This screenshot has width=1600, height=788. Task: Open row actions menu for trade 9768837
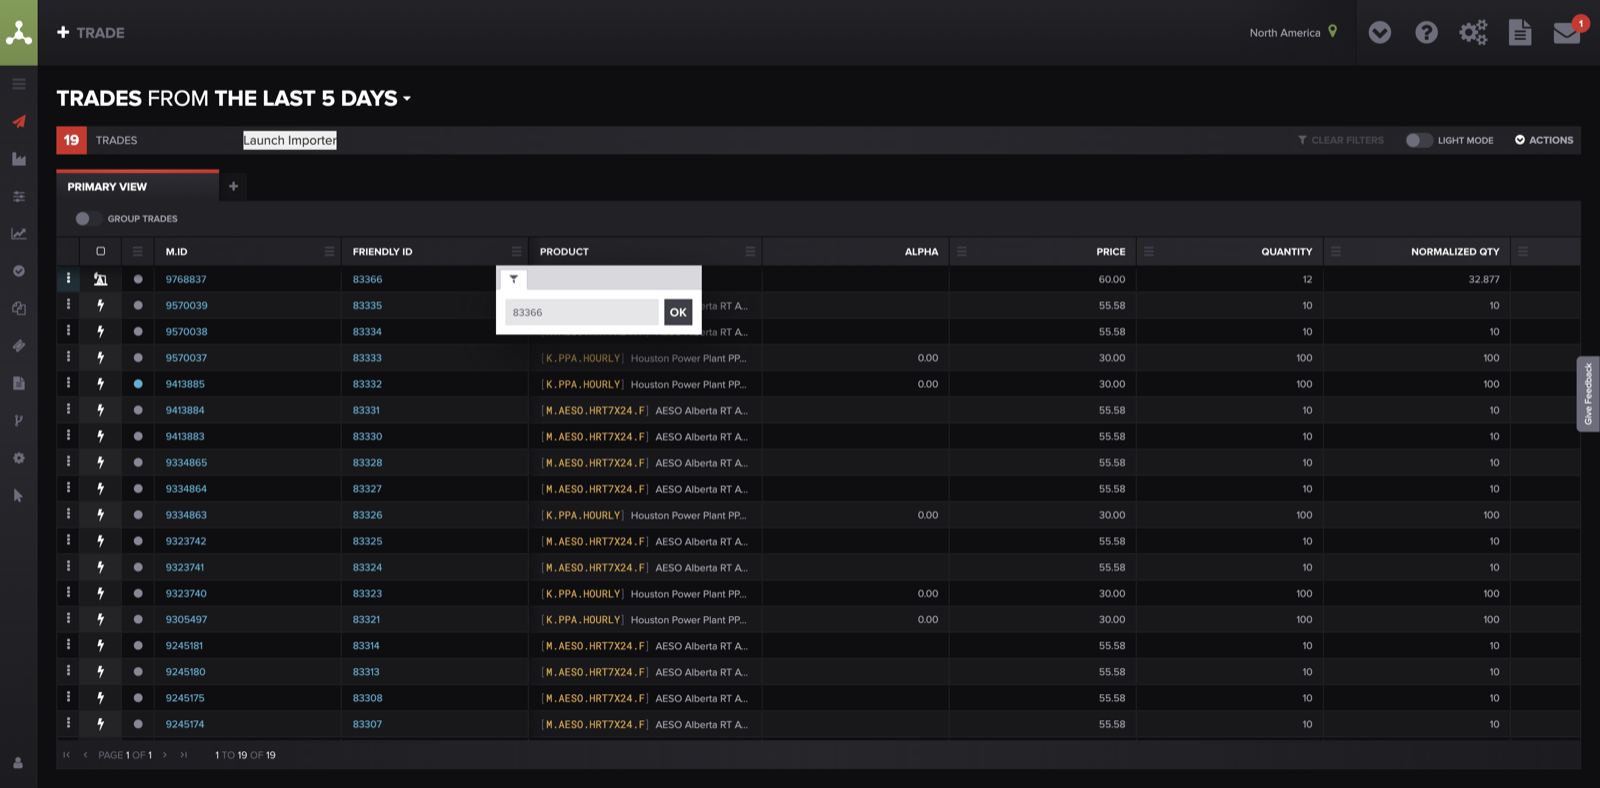coord(68,278)
